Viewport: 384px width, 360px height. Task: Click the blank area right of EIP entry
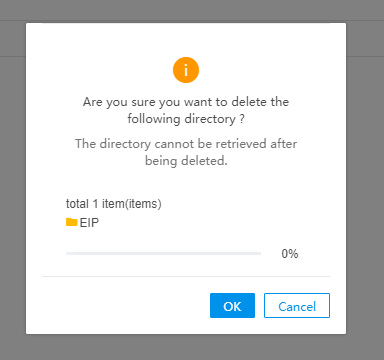point(213,223)
